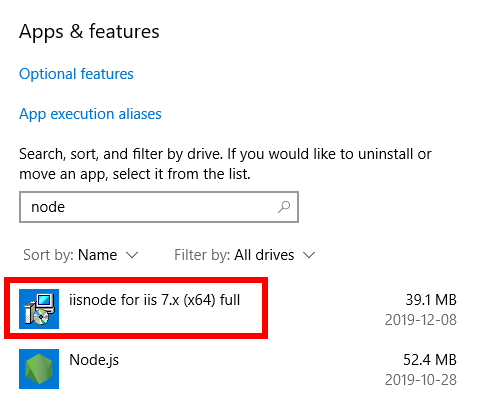Click the 52.4 MB size value
The height and width of the screenshot is (406, 482).
[430, 360]
